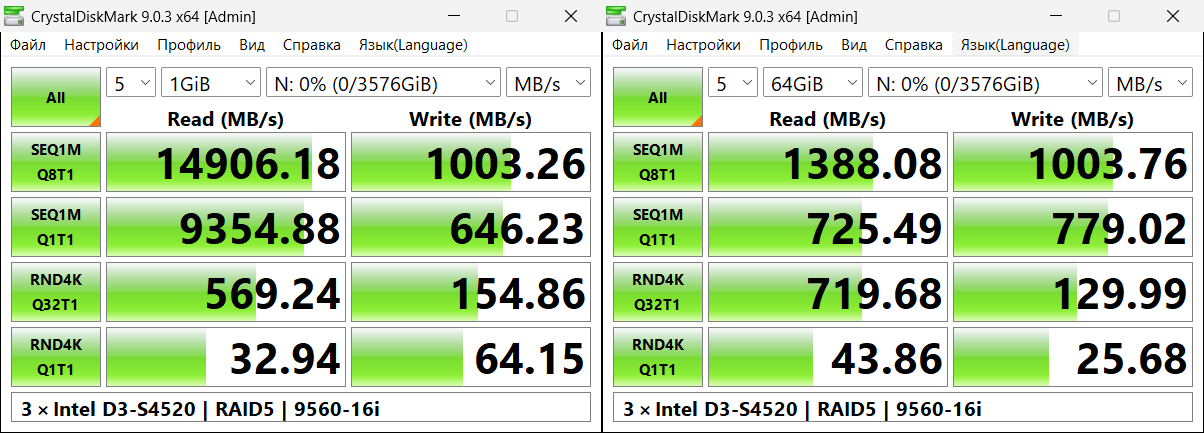
Task: Open Профиль menu in right window
Action: (791, 45)
